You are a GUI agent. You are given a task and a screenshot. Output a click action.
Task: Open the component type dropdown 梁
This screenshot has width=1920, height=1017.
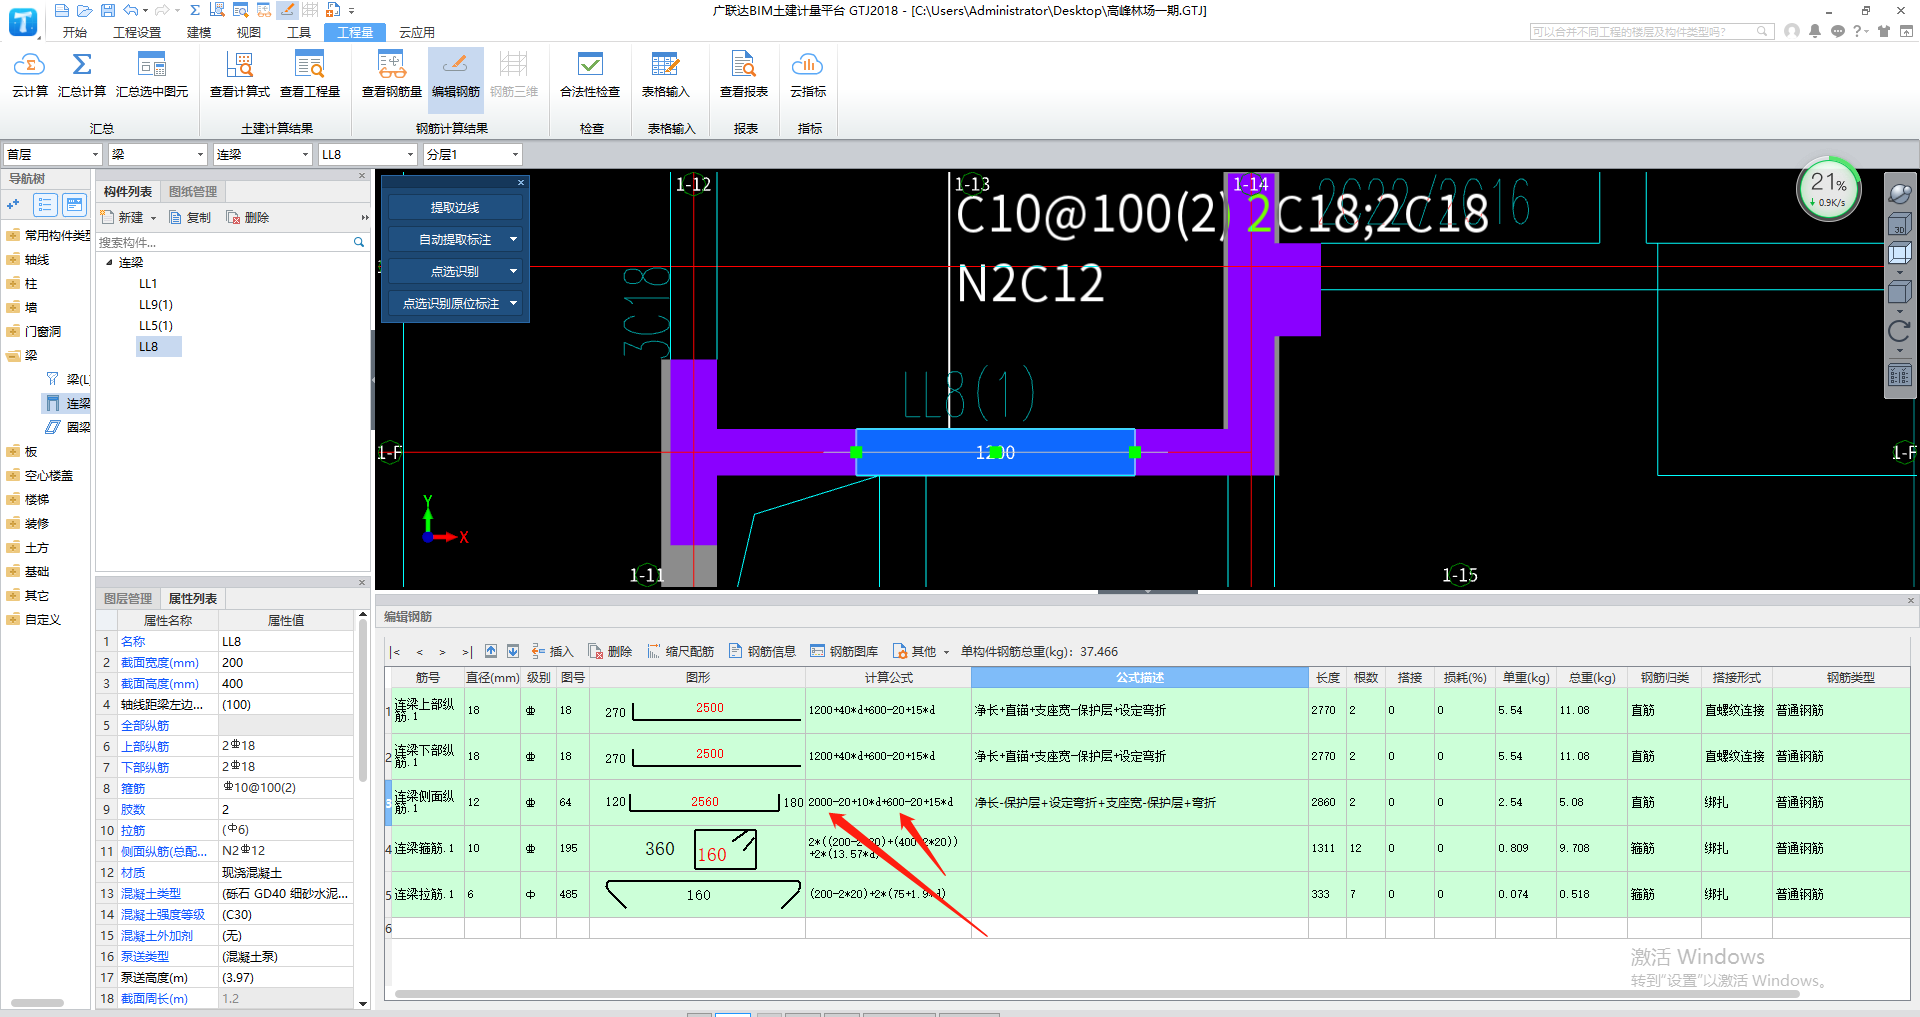pos(158,154)
